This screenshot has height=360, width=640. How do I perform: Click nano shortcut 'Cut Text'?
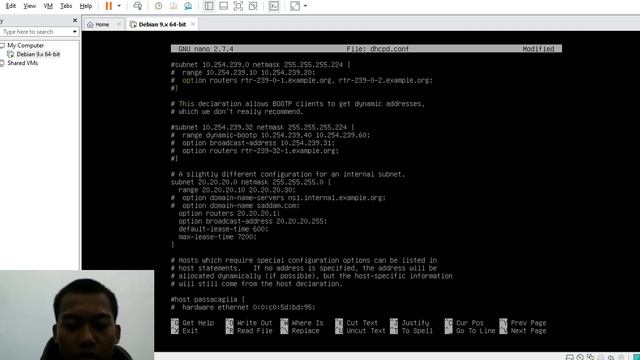[x=356, y=323]
